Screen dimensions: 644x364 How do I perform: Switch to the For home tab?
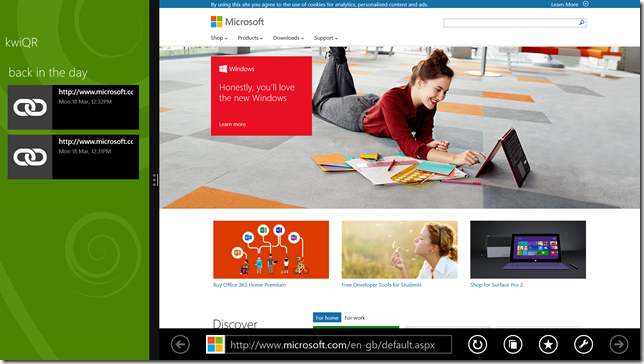click(327, 318)
